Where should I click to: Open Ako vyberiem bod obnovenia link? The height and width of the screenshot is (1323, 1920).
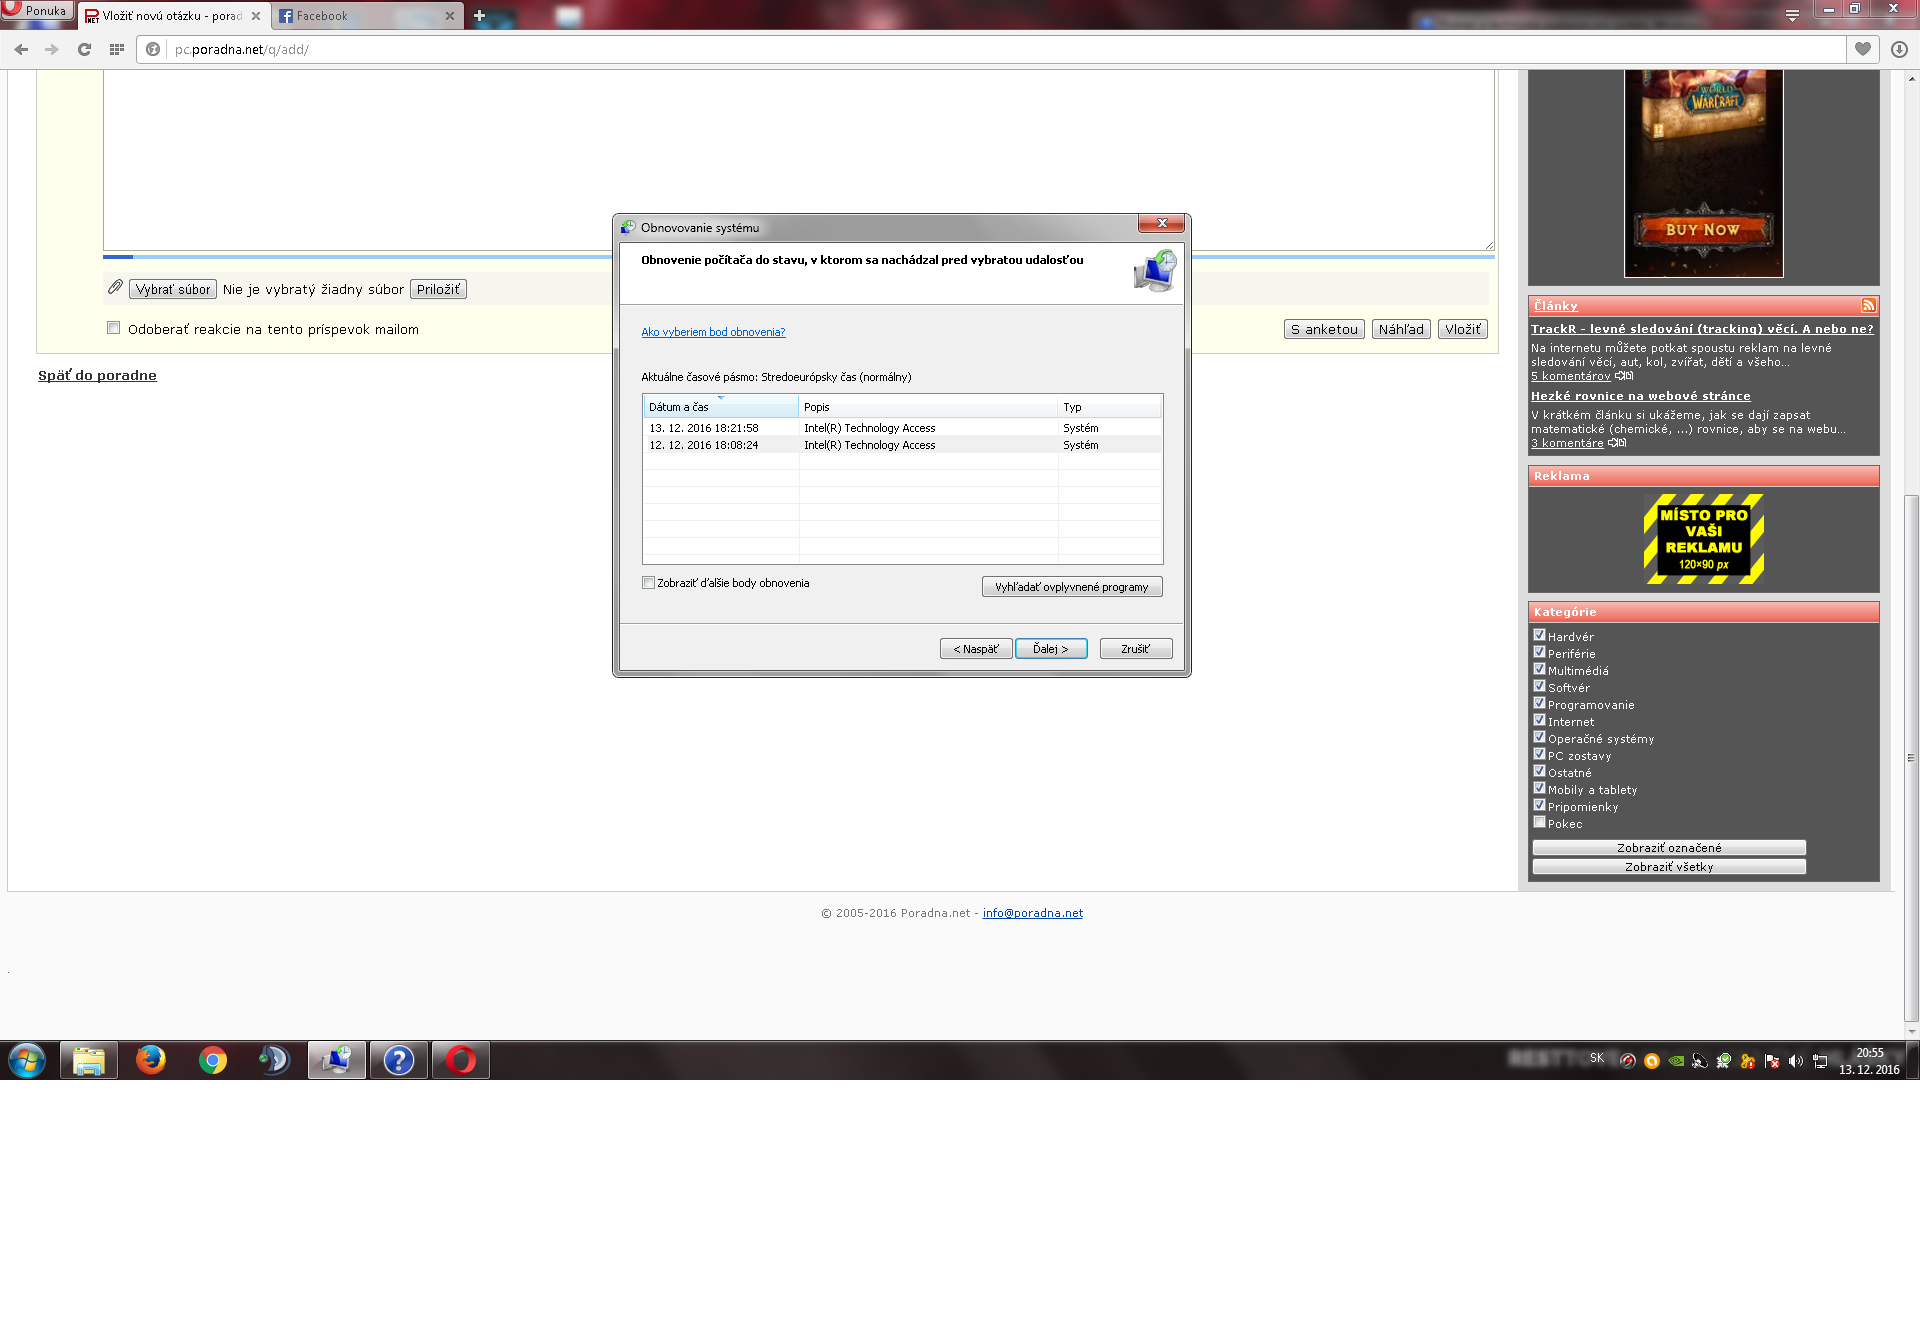pos(713,332)
